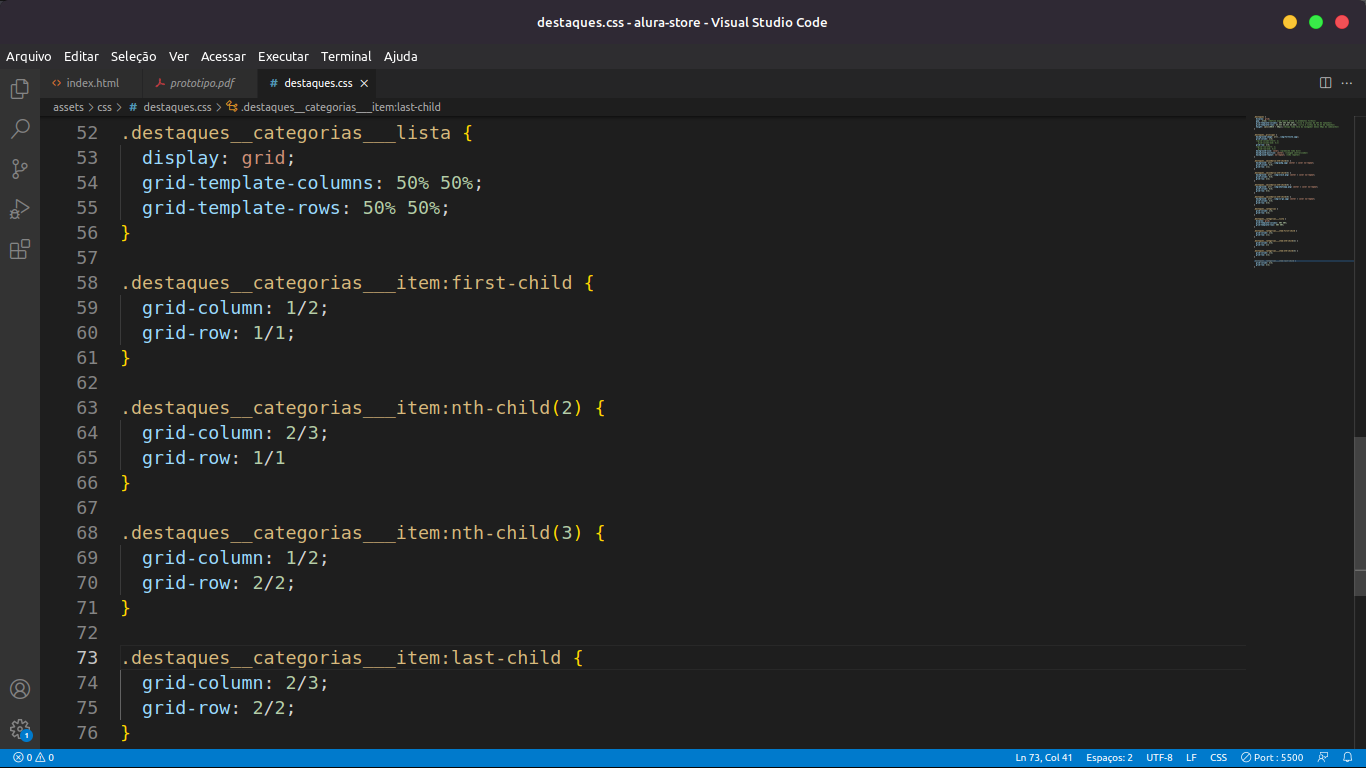Open Acessar menu
This screenshot has width=1366, height=768.
click(x=223, y=56)
